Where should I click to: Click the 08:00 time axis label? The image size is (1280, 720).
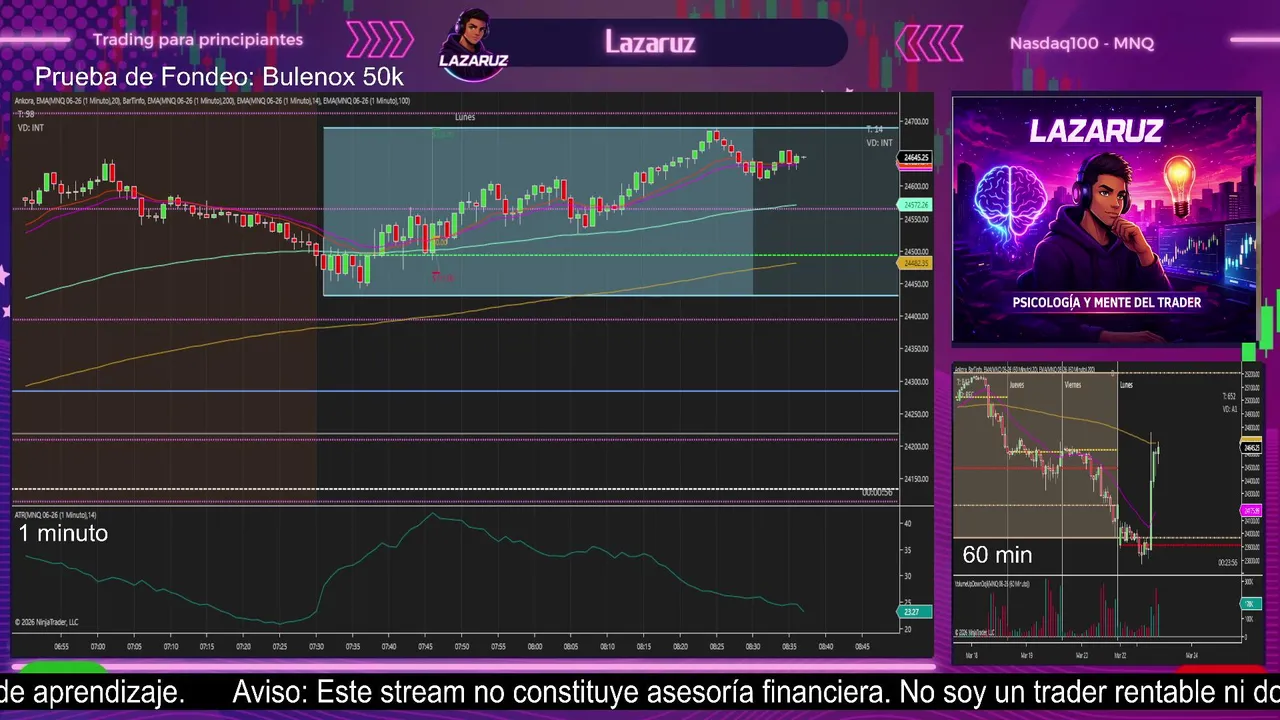tap(535, 647)
